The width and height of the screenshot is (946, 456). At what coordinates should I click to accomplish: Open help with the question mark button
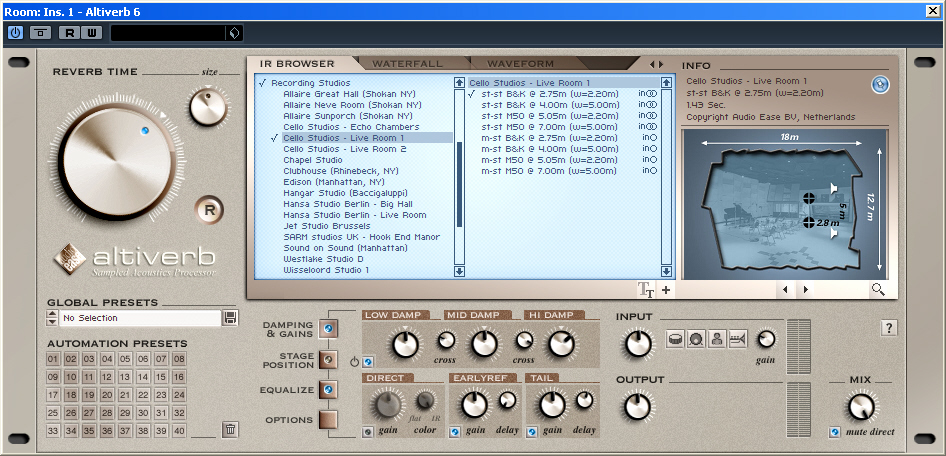889,328
